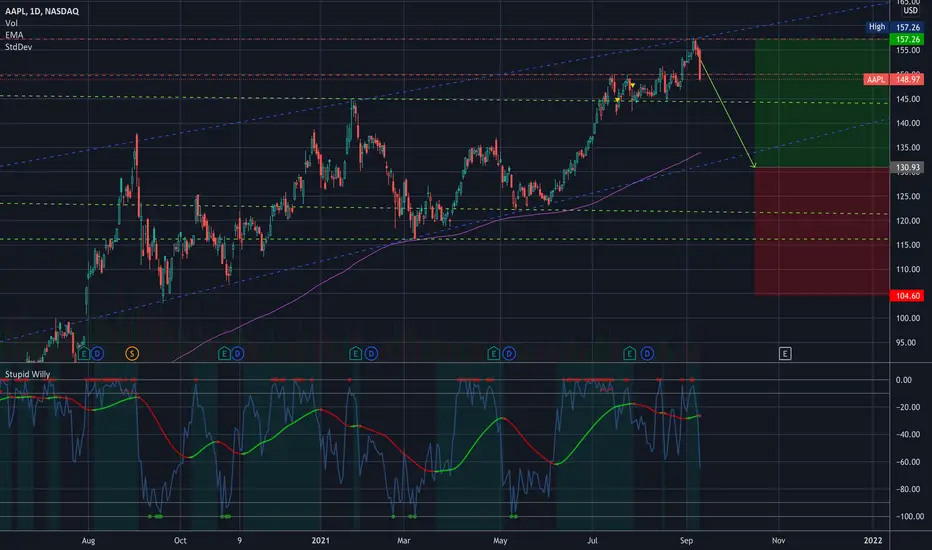The image size is (932, 550).
Task: Select the green profit zone of the position
Action: coord(822,103)
